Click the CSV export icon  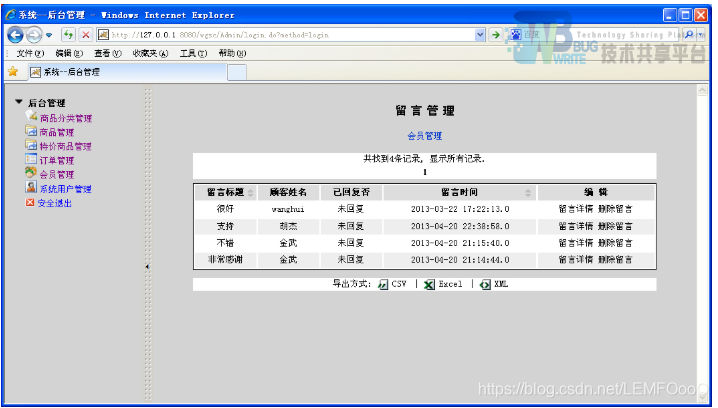383,285
